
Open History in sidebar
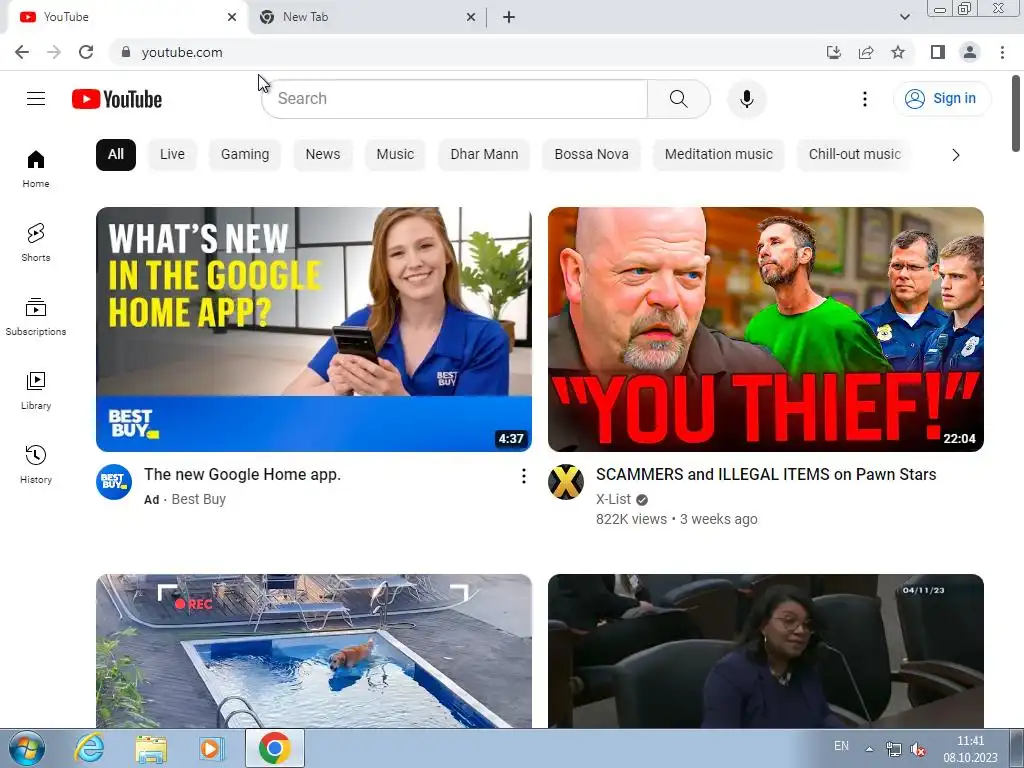pos(36,464)
